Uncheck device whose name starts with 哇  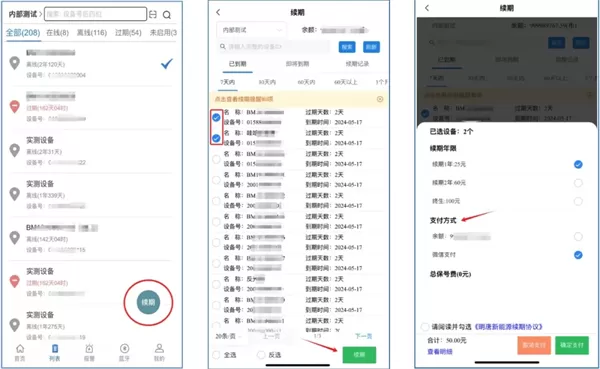click(216, 138)
